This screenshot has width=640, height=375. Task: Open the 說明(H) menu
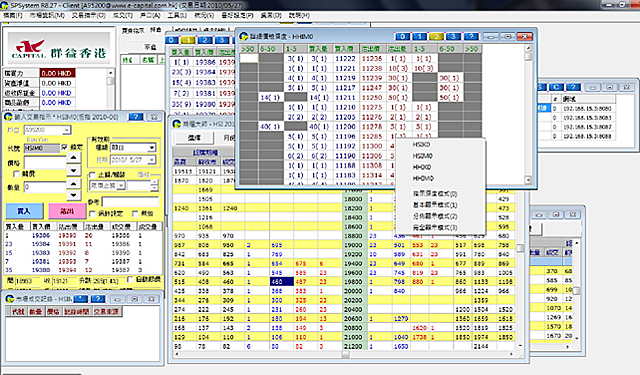click(x=299, y=15)
